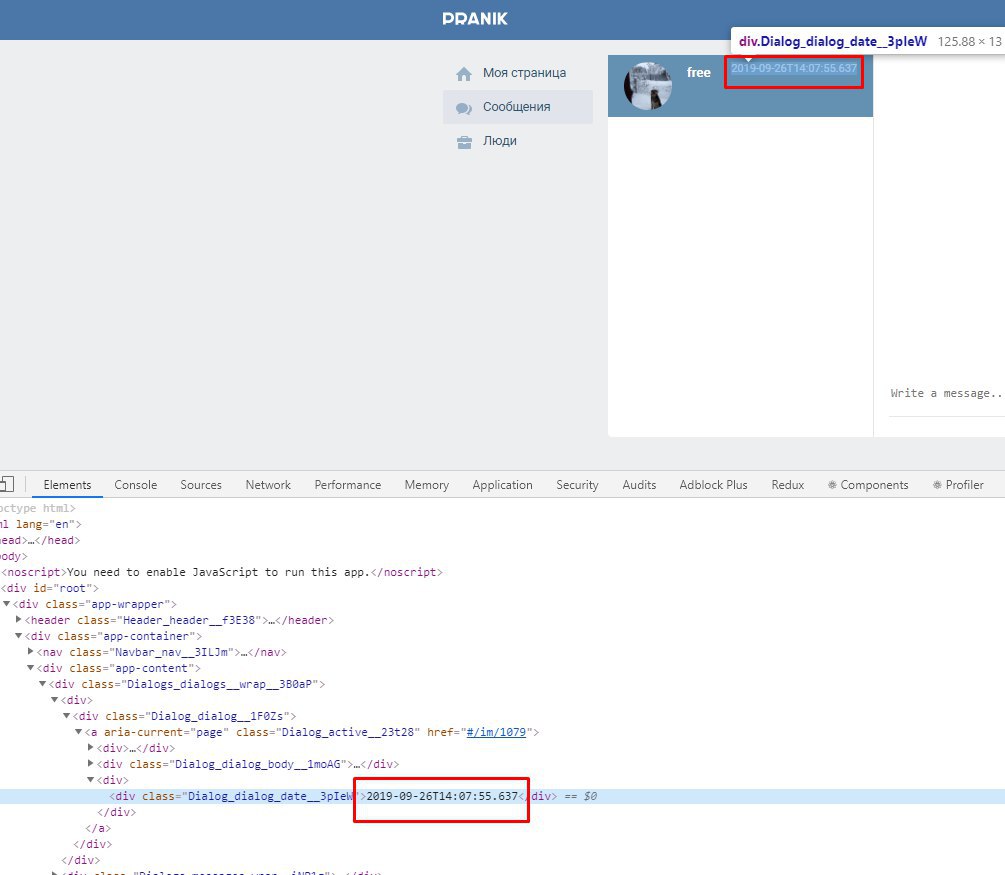Collapse the div class="app-content" node
This screenshot has height=875, width=1005.
[30, 667]
